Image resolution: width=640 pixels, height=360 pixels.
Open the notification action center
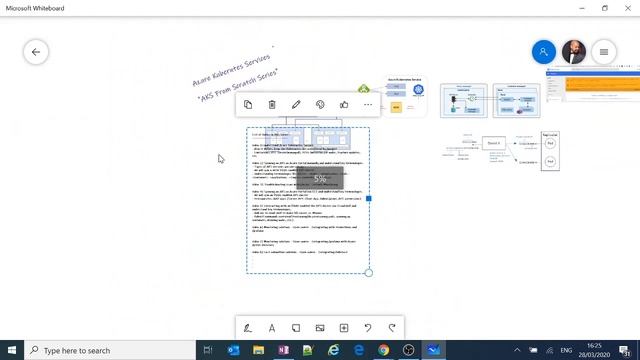(x=625, y=350)
